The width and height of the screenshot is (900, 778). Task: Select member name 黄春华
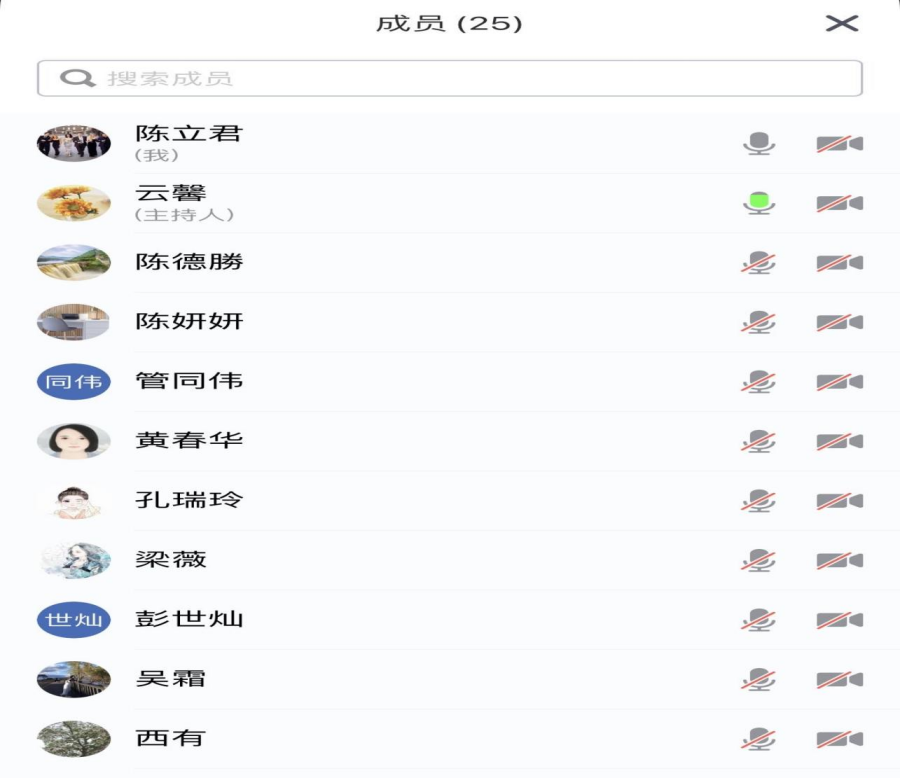tap(189, 440)
